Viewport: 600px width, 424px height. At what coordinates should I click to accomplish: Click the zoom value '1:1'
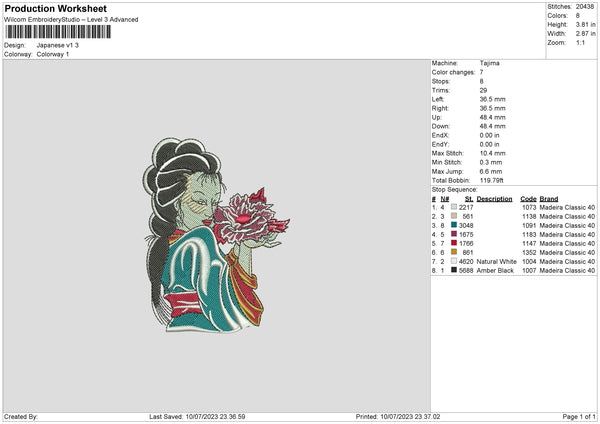tap(580, 42)
